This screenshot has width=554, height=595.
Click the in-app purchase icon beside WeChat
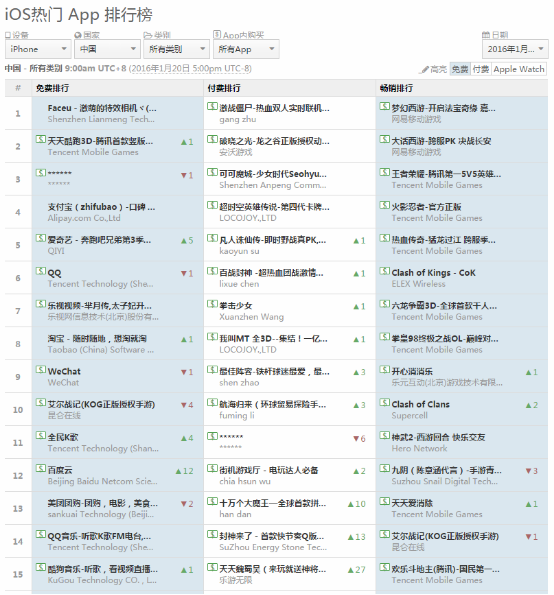point(41,370)
